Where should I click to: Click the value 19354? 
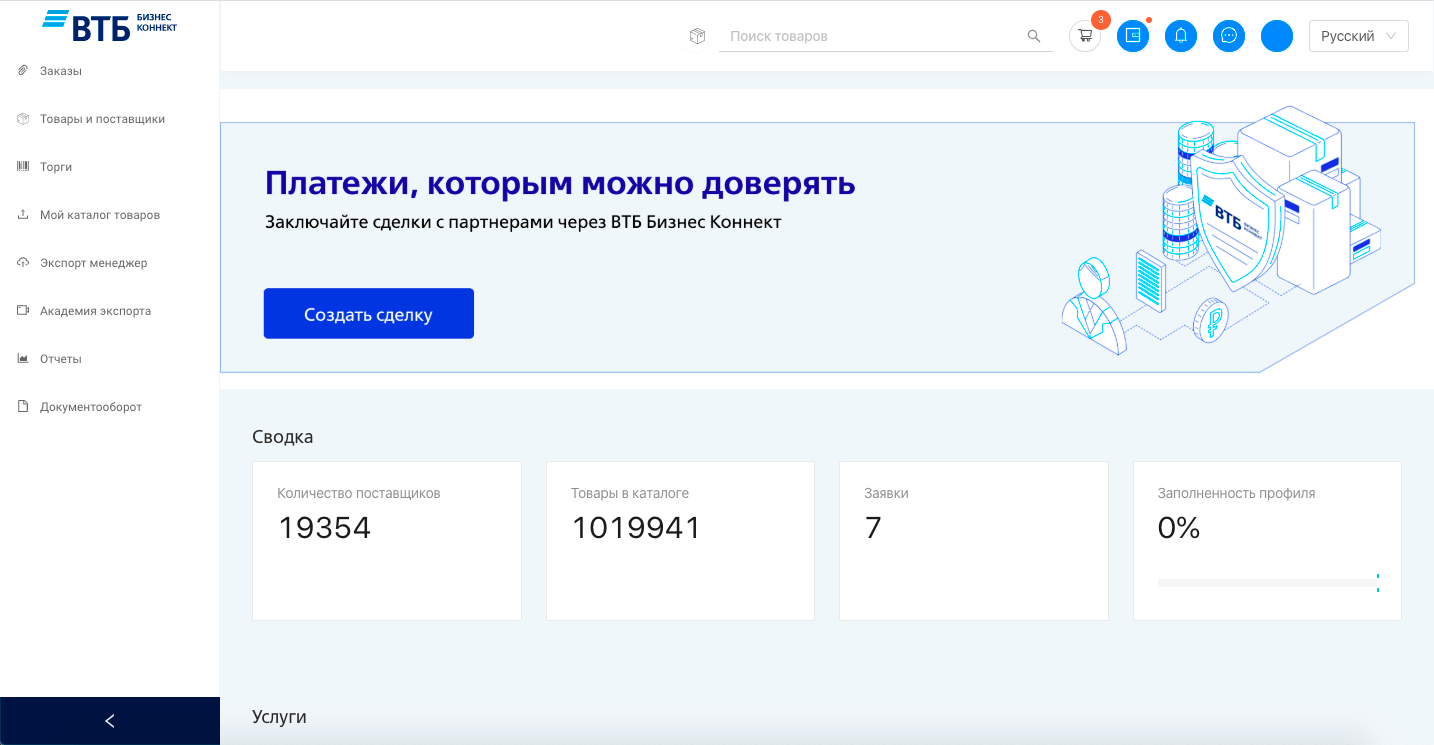tap(325, 528)
